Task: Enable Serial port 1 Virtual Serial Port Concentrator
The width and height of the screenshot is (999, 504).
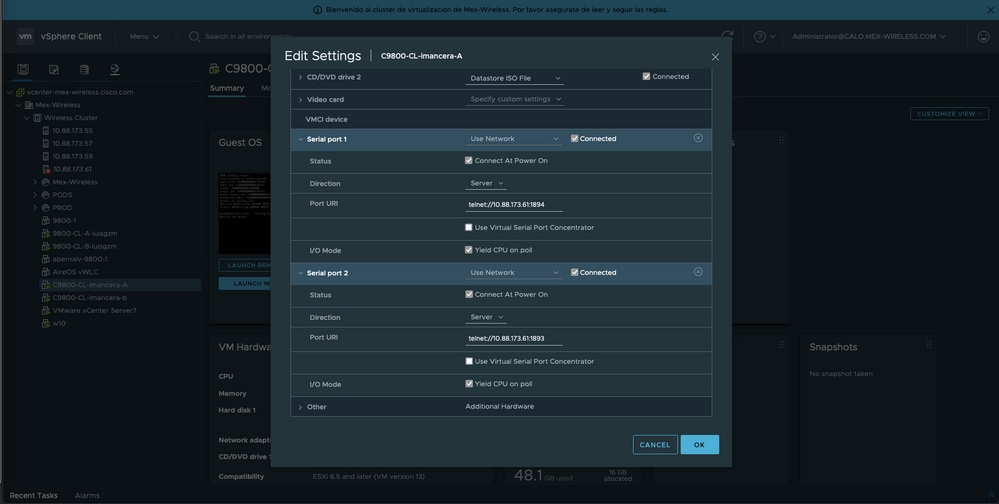Action: (x=469, y=227)
